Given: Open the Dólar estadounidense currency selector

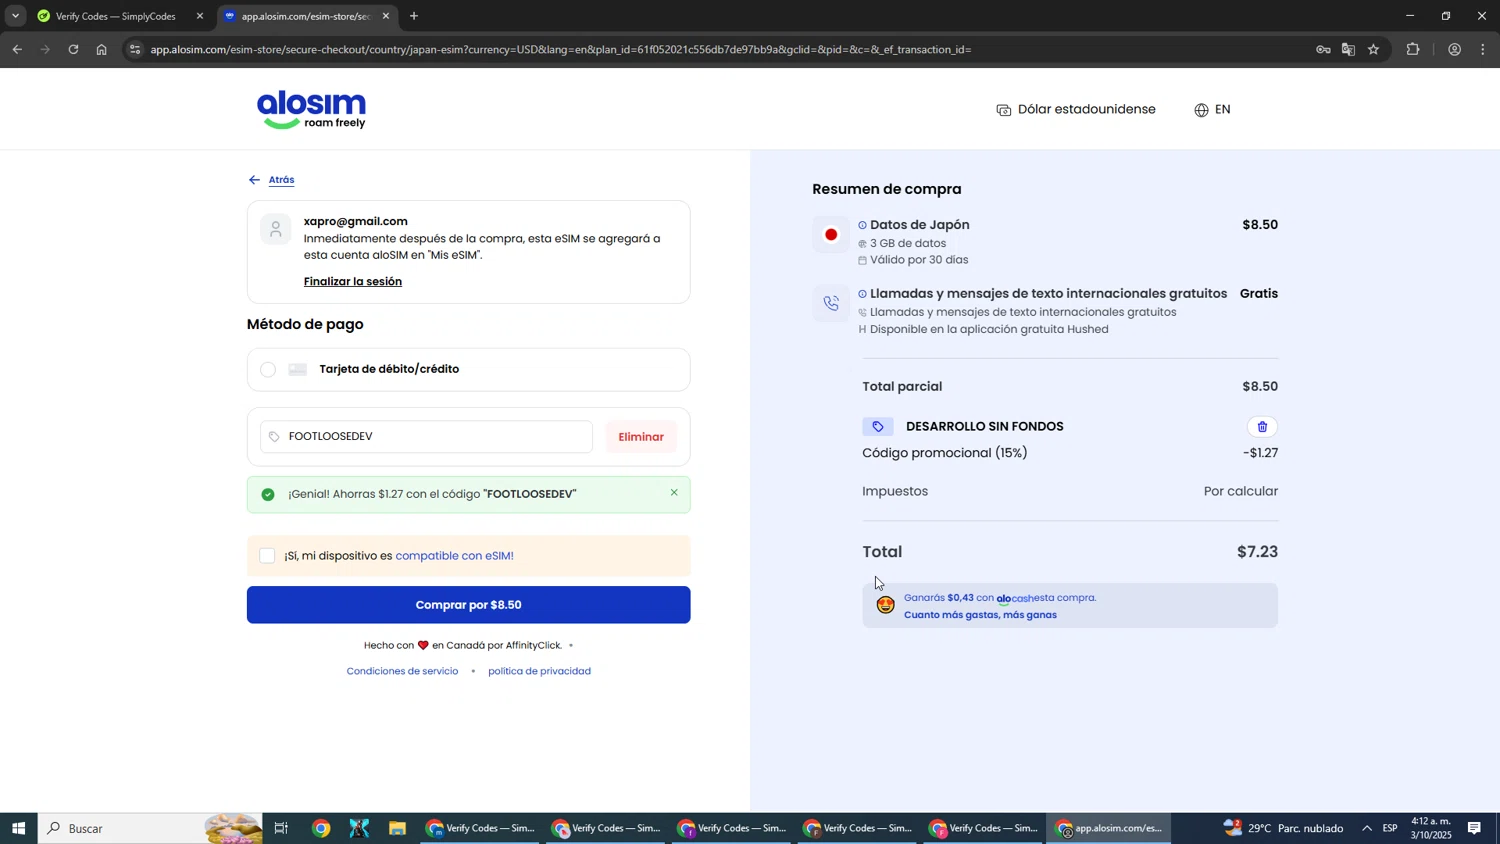Looking at the screenshot, I should 1076,110.
